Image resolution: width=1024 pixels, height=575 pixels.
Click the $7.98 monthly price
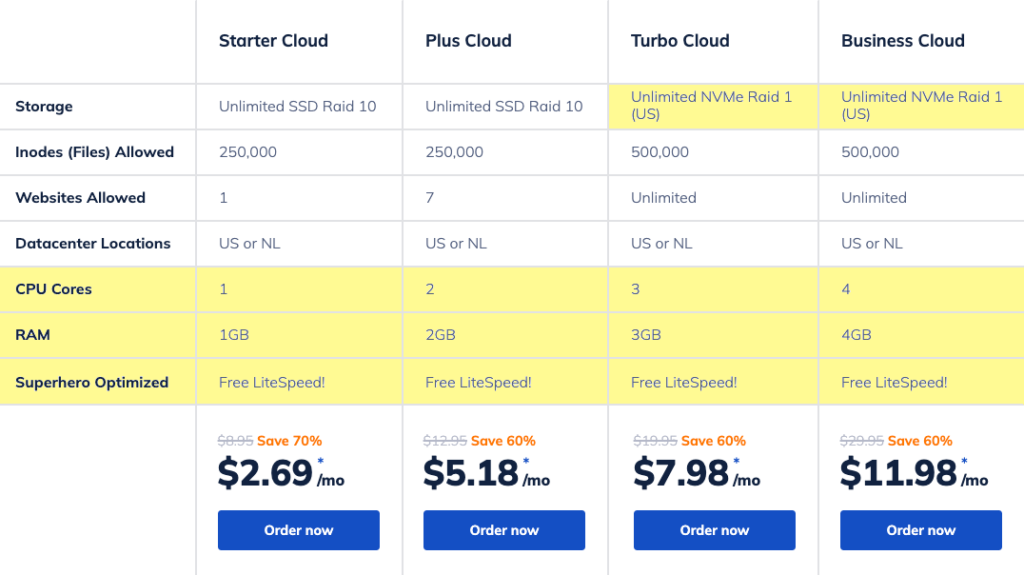681,473
